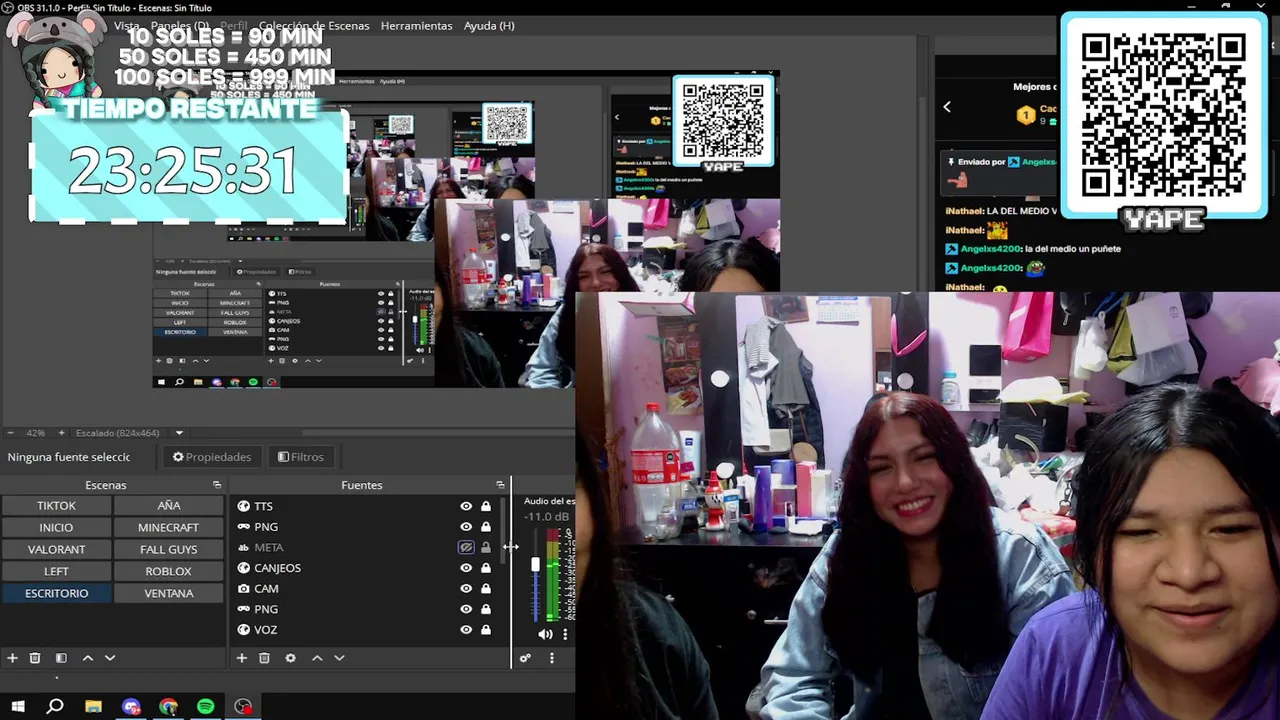Switch to OBS taskbar icon
The image size is (1280, 720).
click(243, 707)
